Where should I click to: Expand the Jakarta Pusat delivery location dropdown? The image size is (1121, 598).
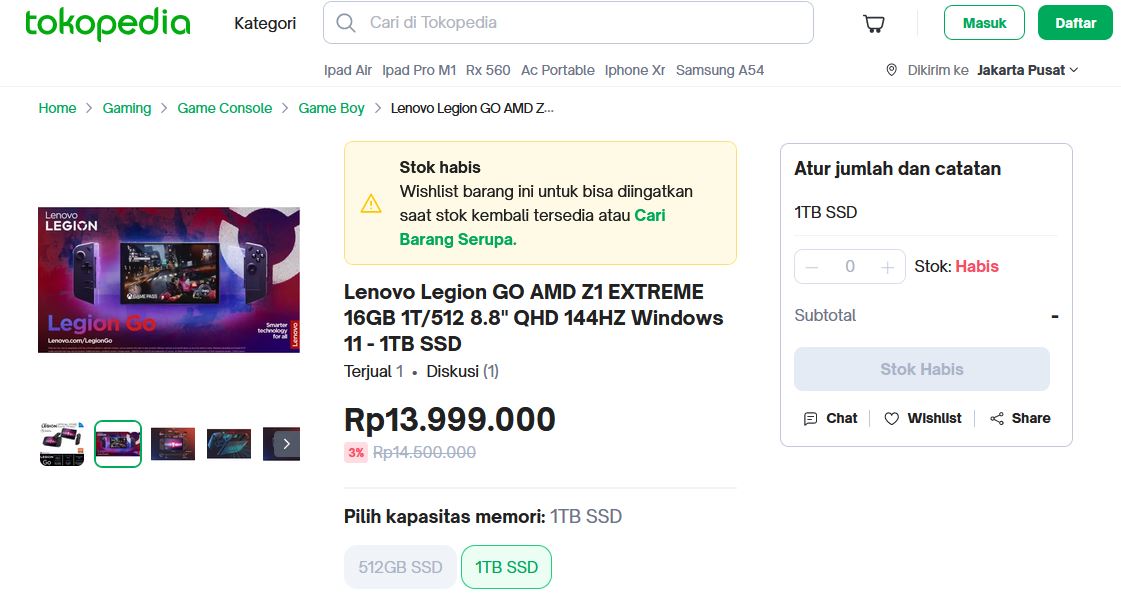1028,70
